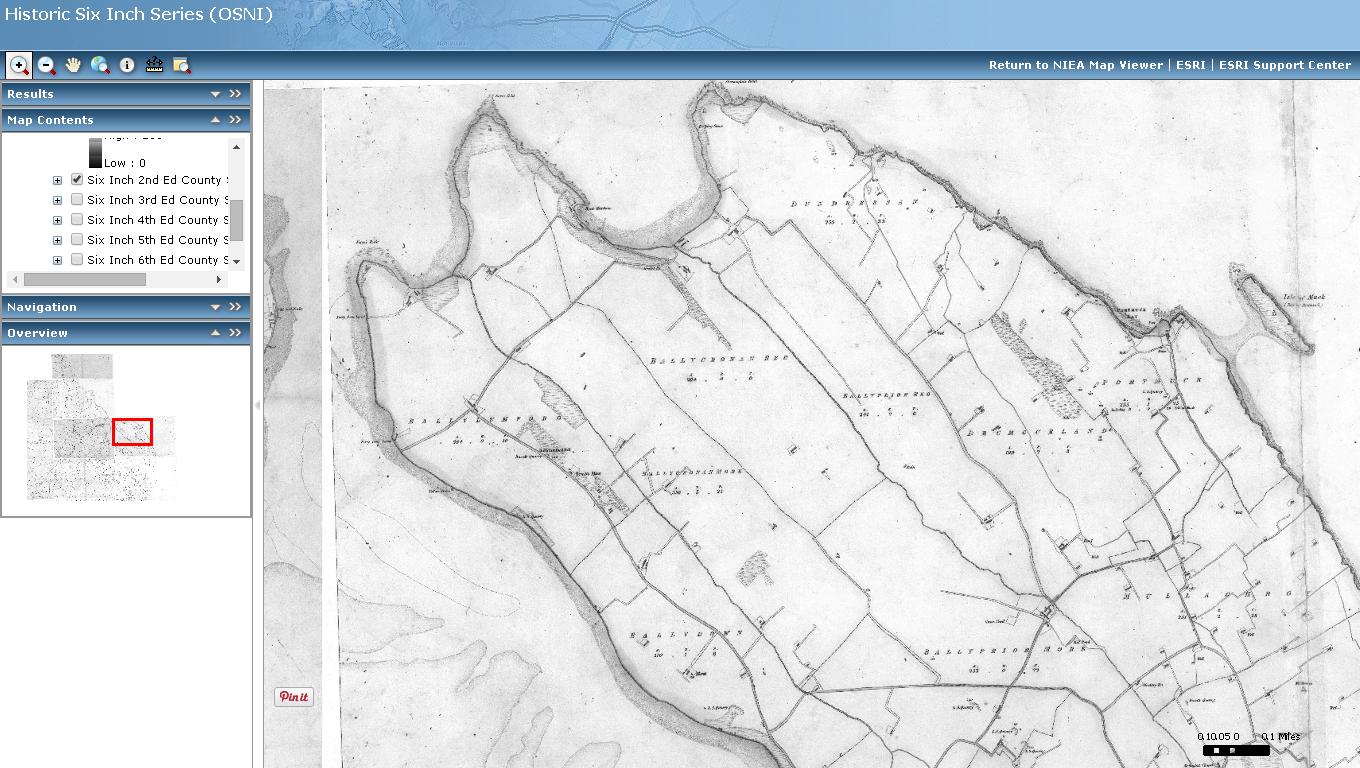Click the Pin it button

pos(293,696)
